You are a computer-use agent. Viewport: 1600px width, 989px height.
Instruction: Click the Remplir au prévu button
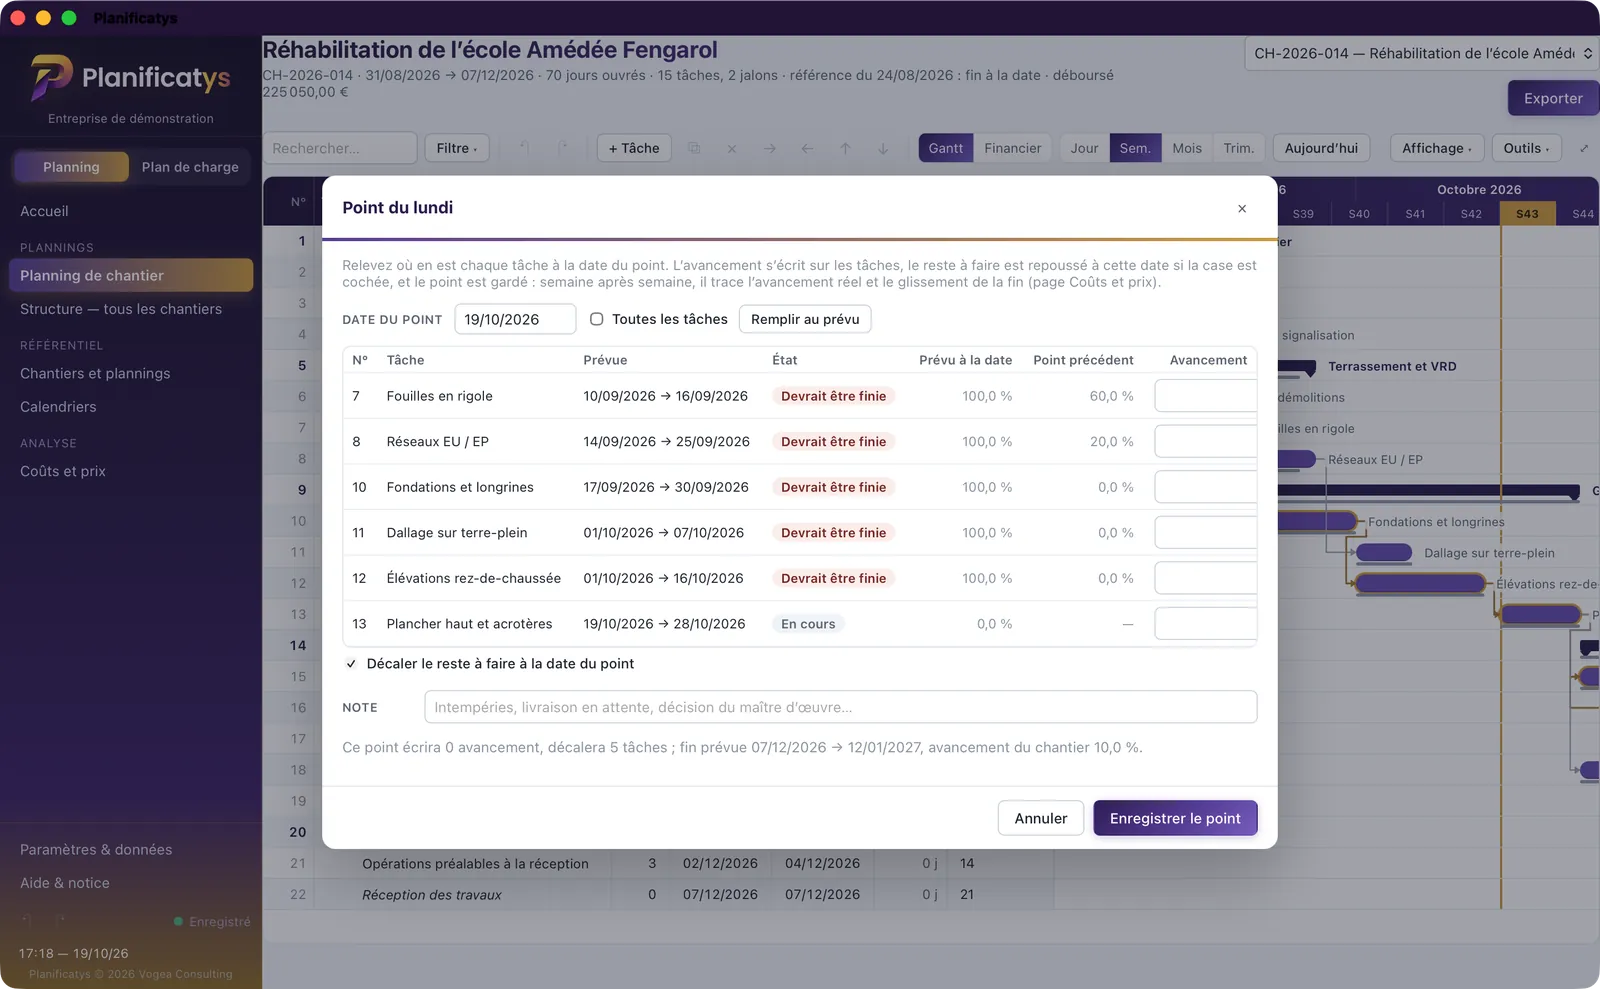(805, 319)
